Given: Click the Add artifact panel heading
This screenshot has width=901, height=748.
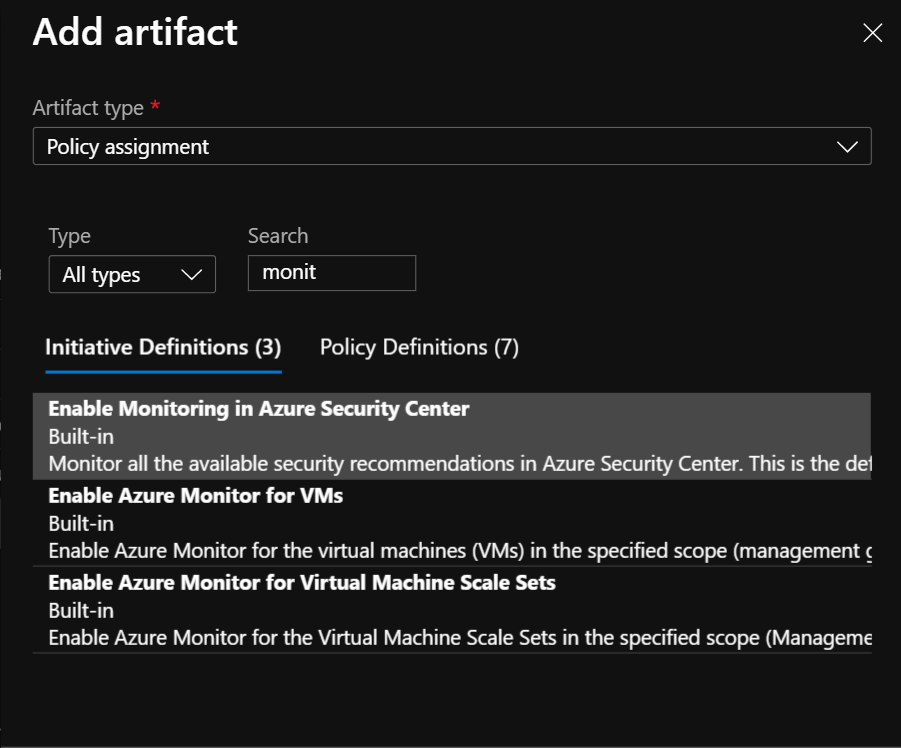Looking at the screenshot, I should (135, 32).
